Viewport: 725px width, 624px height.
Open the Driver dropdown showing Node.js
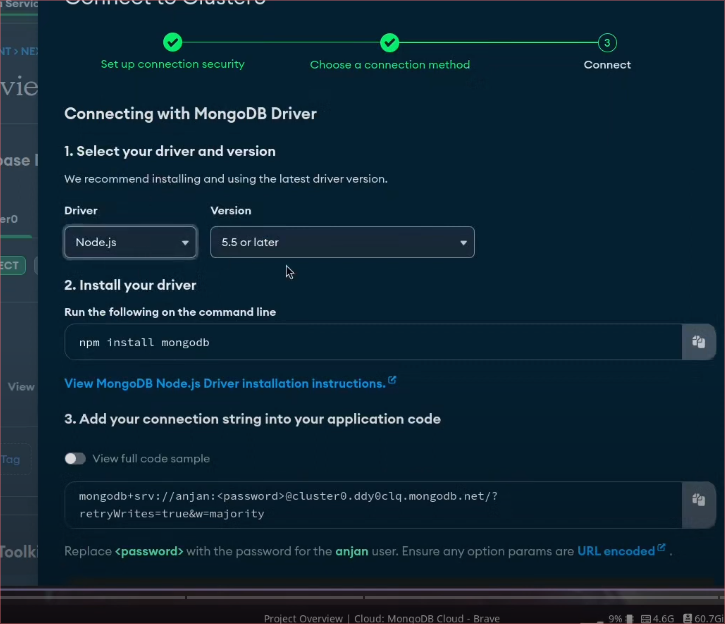(x=131, y=242)
